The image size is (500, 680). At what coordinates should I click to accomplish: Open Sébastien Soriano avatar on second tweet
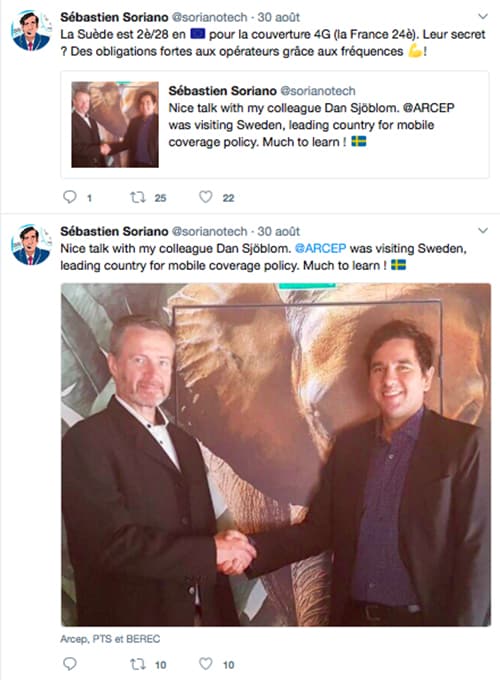click(x=31, y=245)
